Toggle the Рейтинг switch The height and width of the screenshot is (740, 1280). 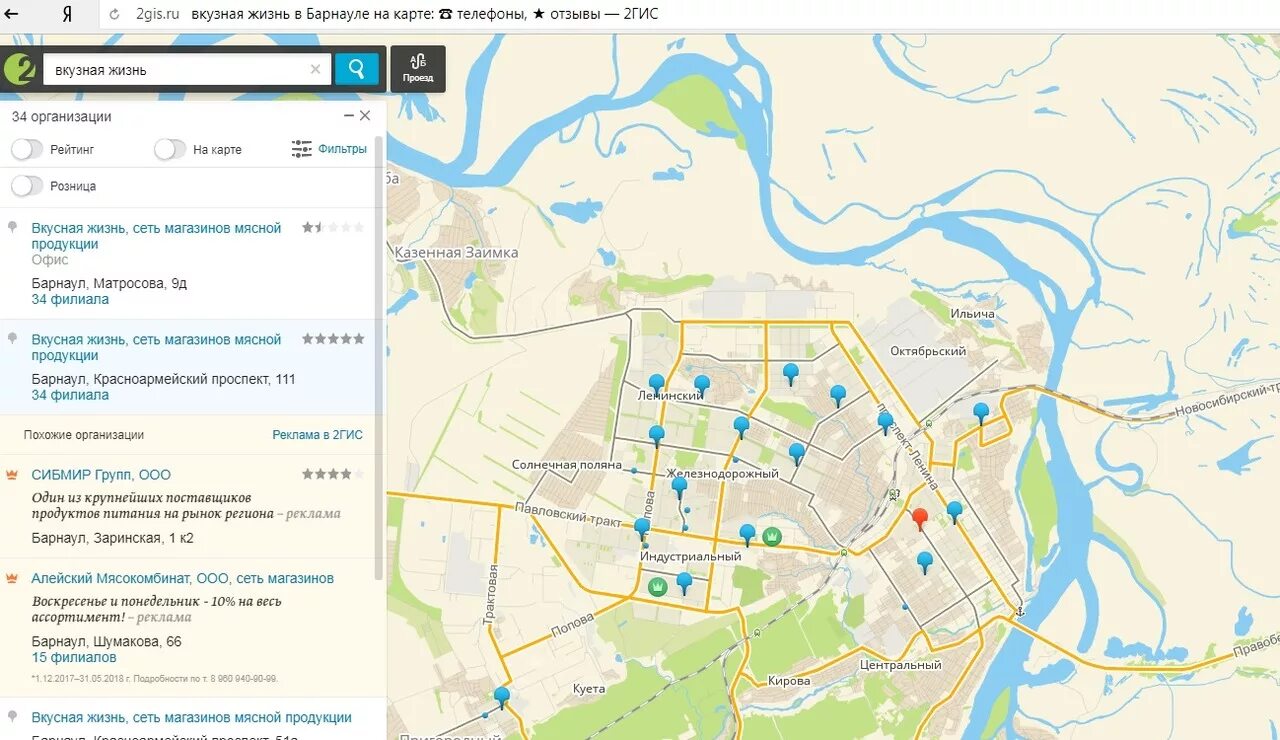click(x=27, y=149)
